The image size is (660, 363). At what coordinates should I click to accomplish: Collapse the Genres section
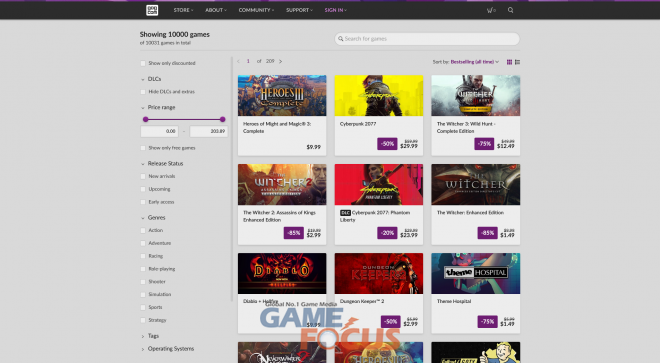pyautogui.click(x=153, y=218)
